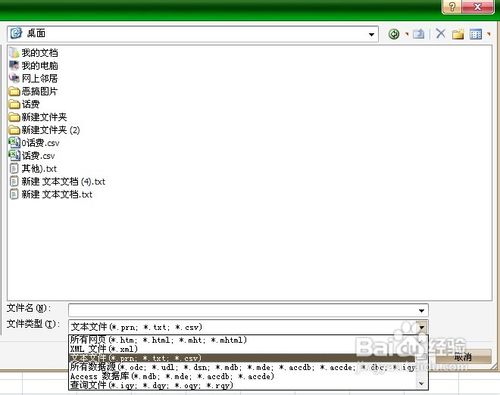500x395 pixels.
Task: Open the Views menu icon
Action: point(476,34)
